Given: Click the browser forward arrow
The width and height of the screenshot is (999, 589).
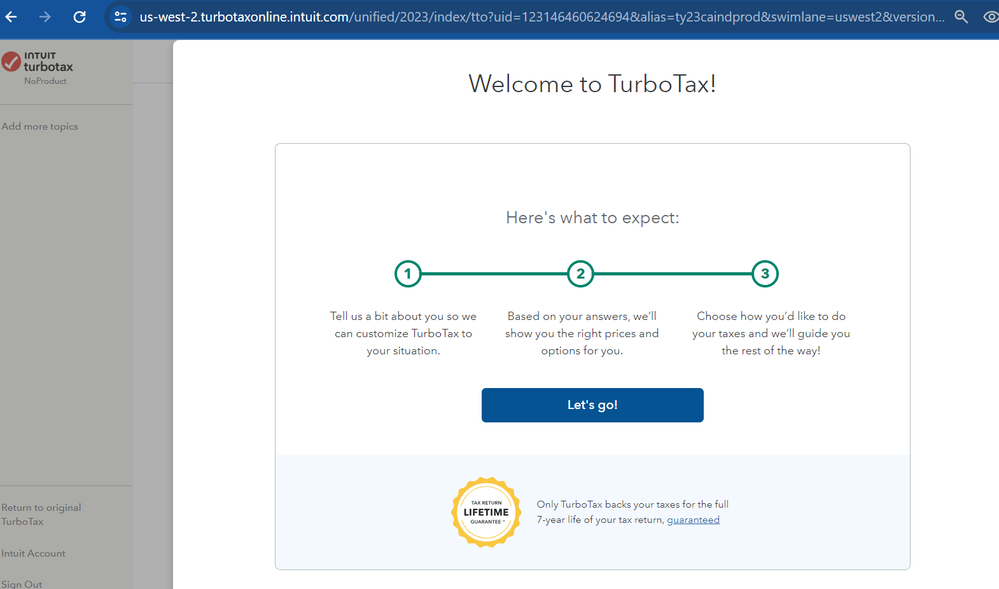Looking at the screenshot, I should point(45,17).
